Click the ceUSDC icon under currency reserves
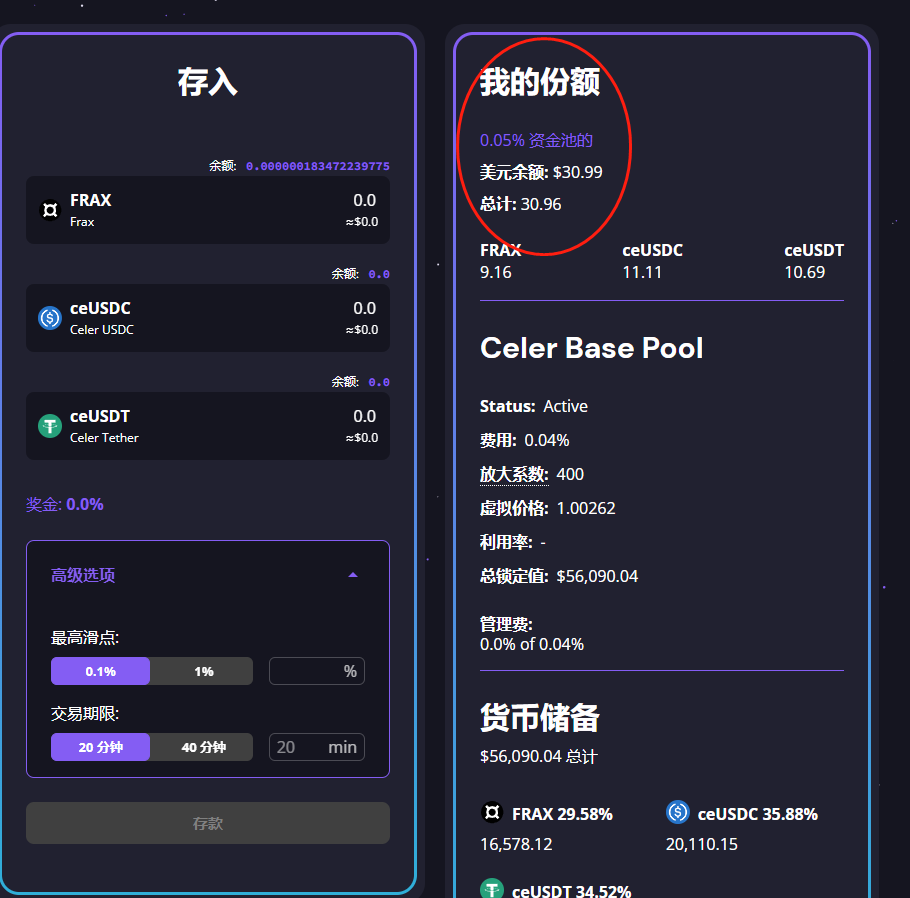Viewport: 910px width, 898px height. coord(677,813)
